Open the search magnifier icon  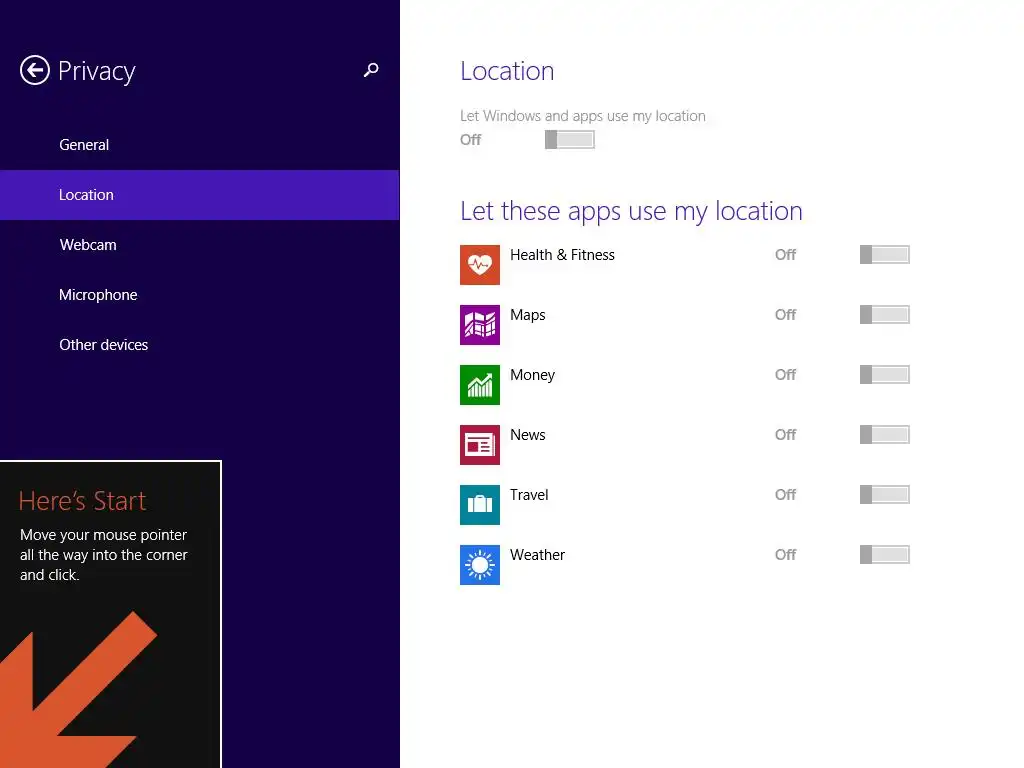tap(371, 70)
